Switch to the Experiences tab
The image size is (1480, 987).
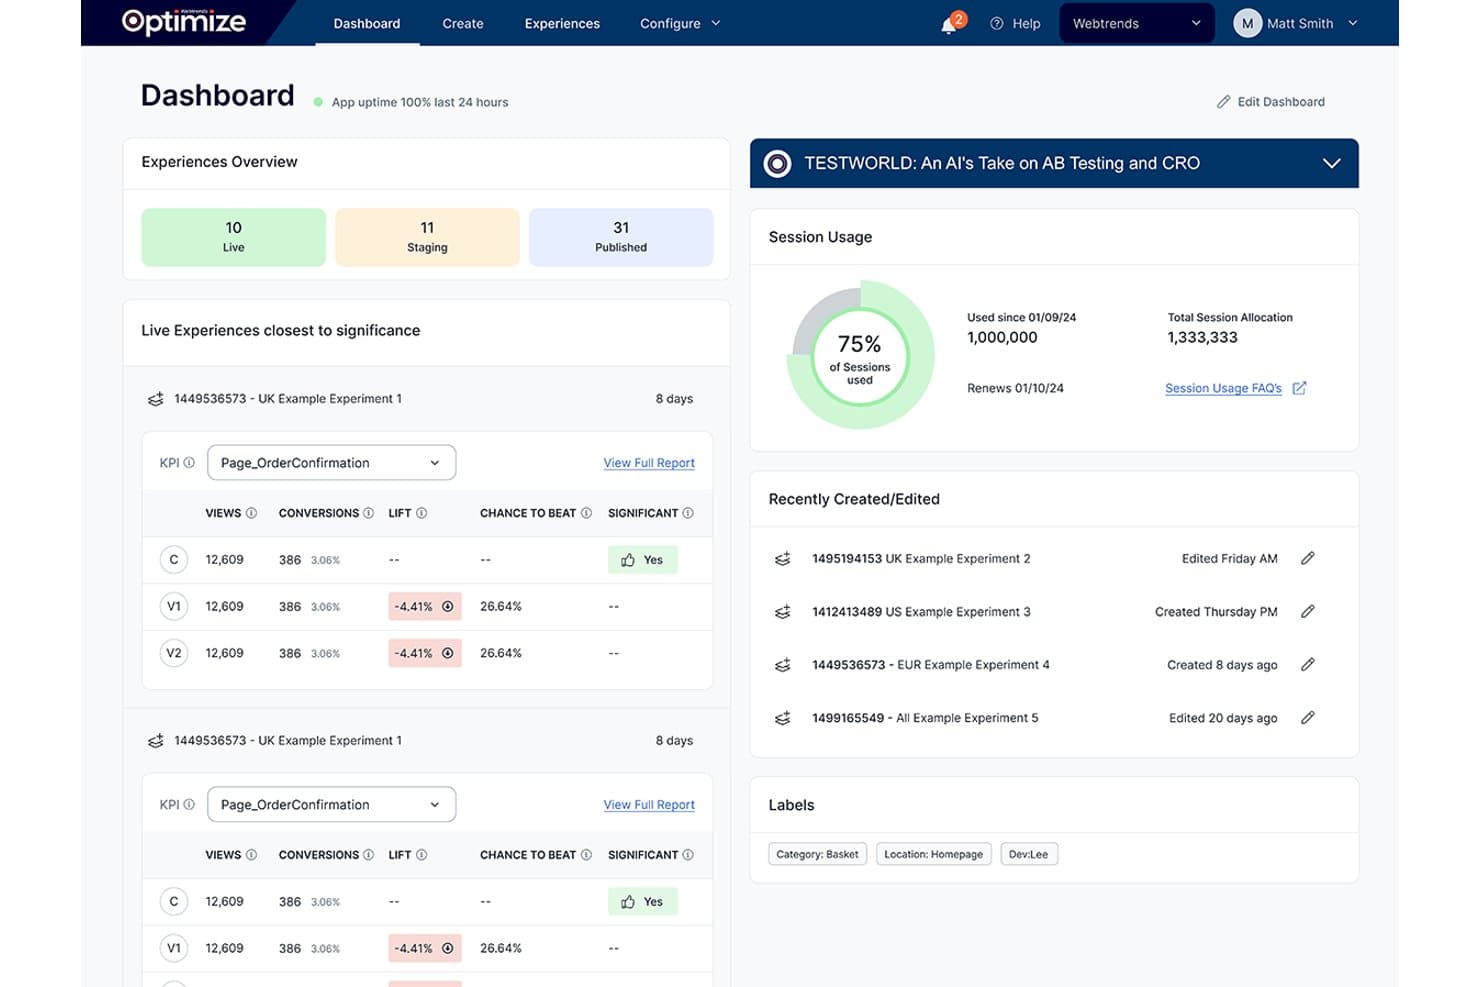(562, 23)
